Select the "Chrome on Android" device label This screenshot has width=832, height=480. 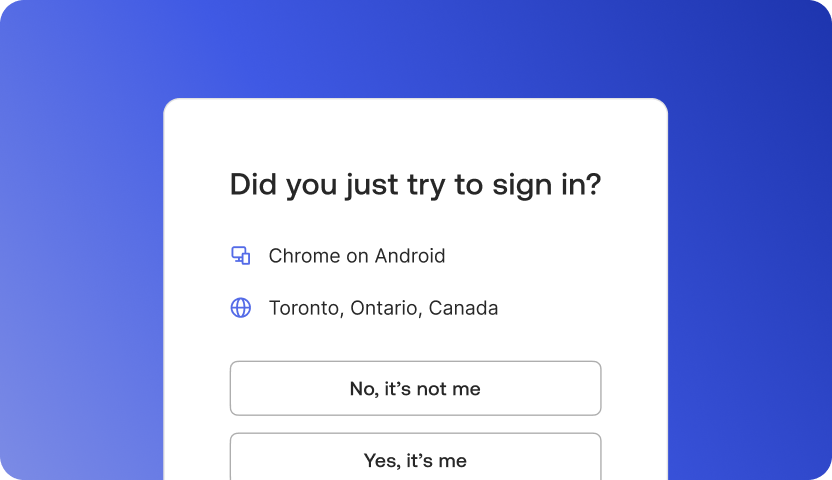coord(357,256)
